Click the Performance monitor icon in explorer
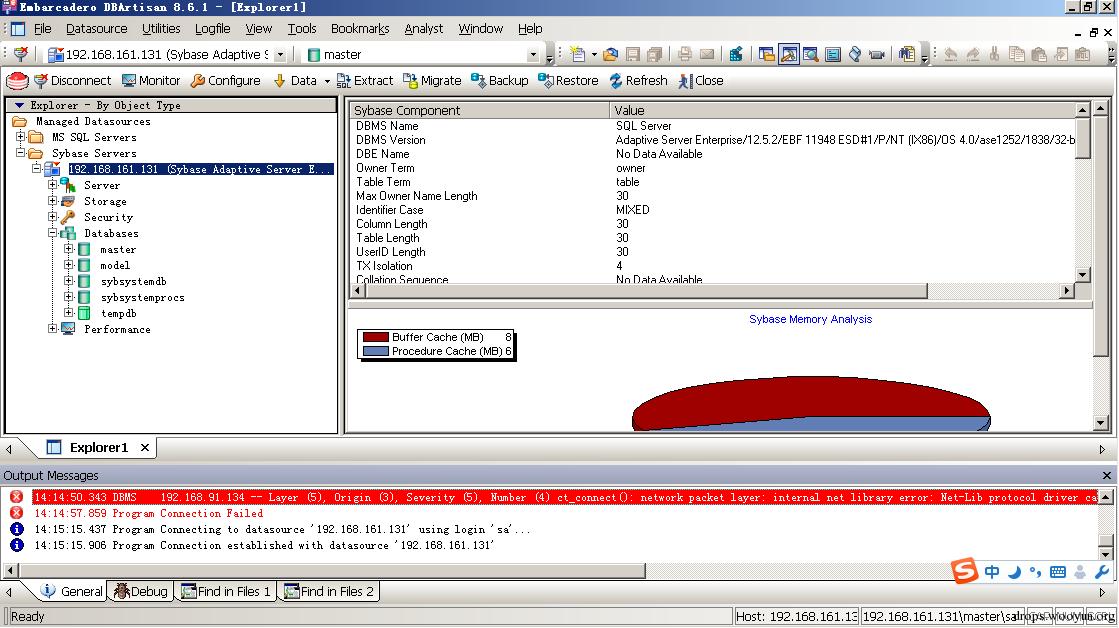The image size is (1119, 628). point(68,329)
